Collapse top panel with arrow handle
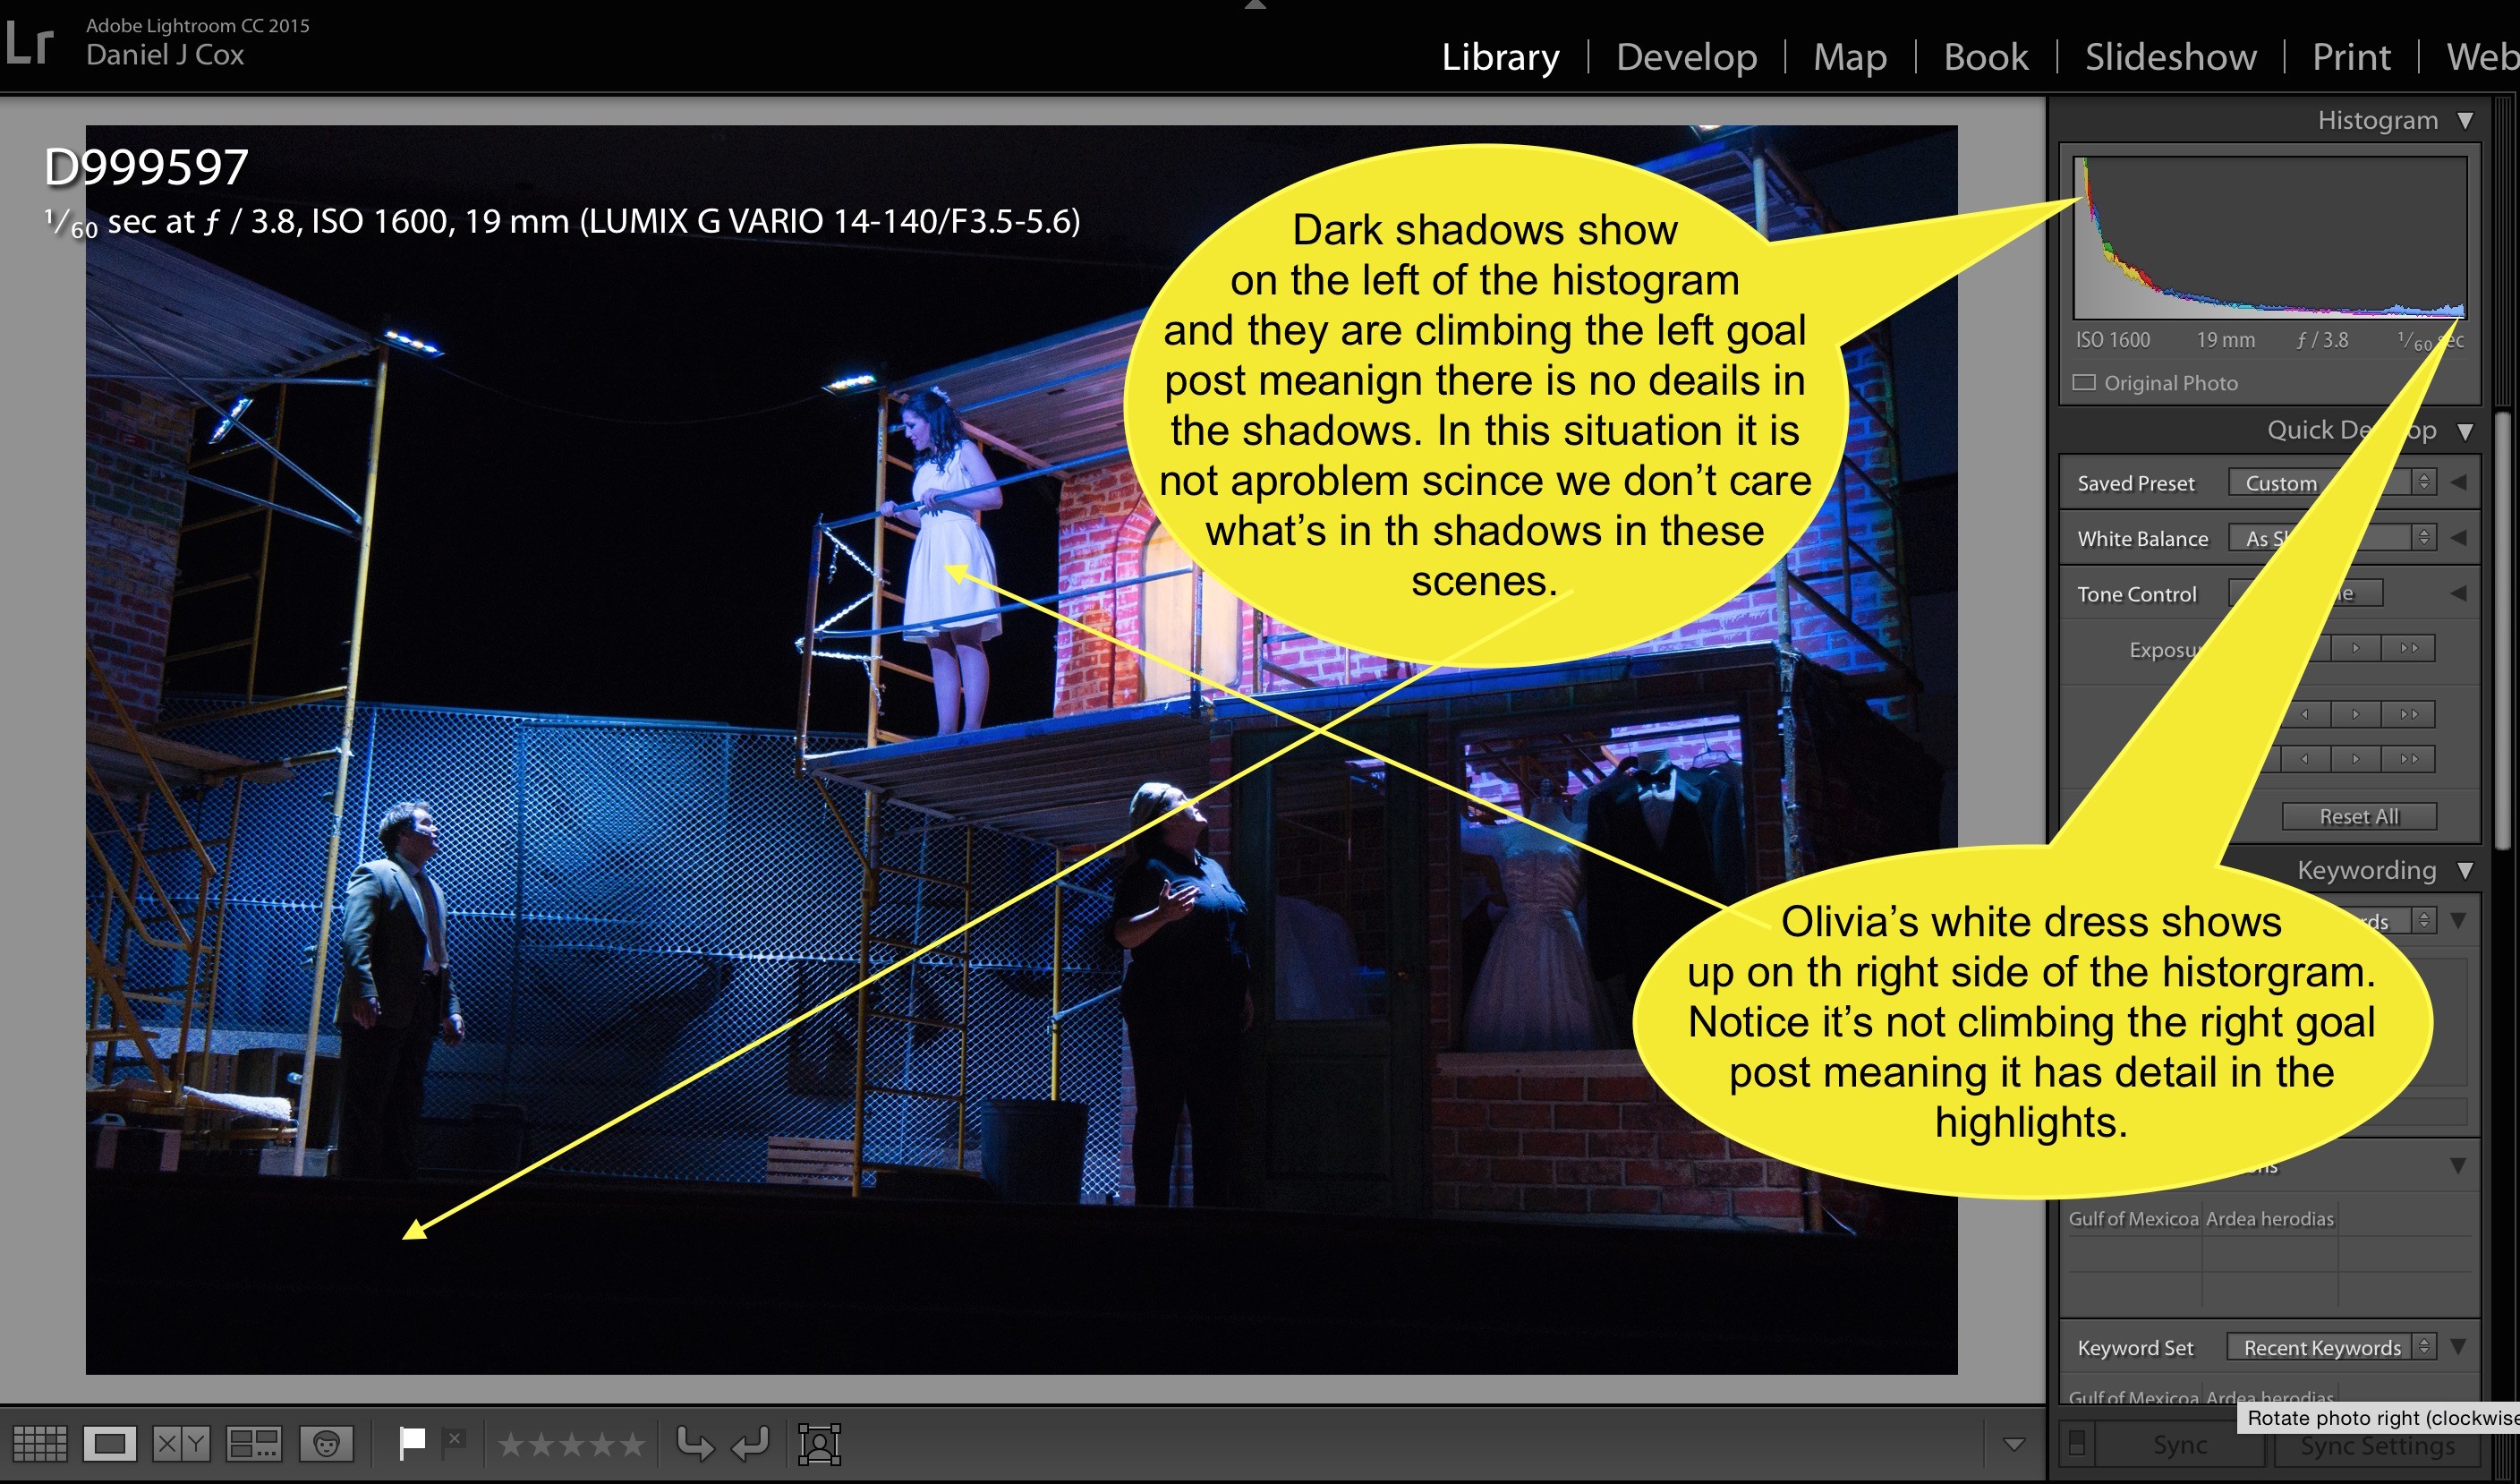This screenshot has height=1484, width=2520. 1255,5
